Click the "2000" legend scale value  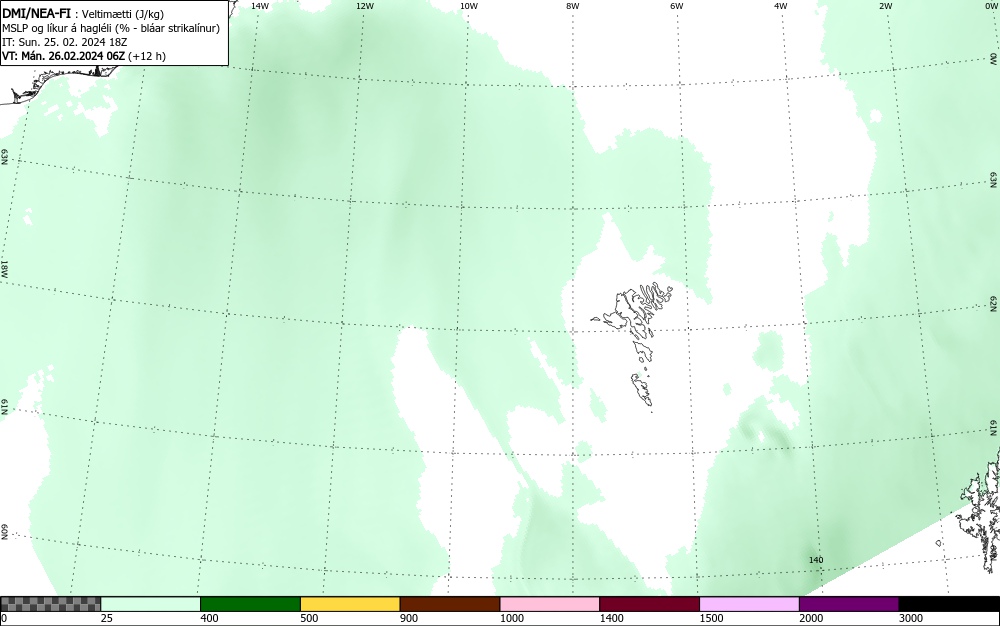tap(811, 618)
